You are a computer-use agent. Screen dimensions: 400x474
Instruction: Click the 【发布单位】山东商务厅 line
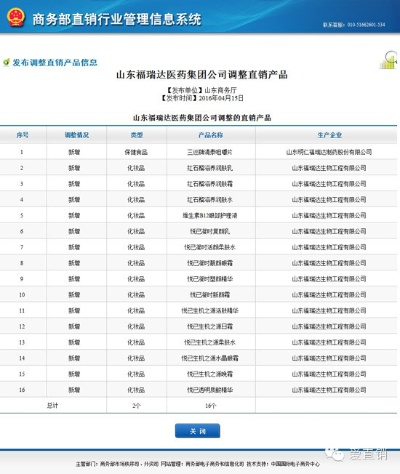pyautogui.click(x=202, y=90)
